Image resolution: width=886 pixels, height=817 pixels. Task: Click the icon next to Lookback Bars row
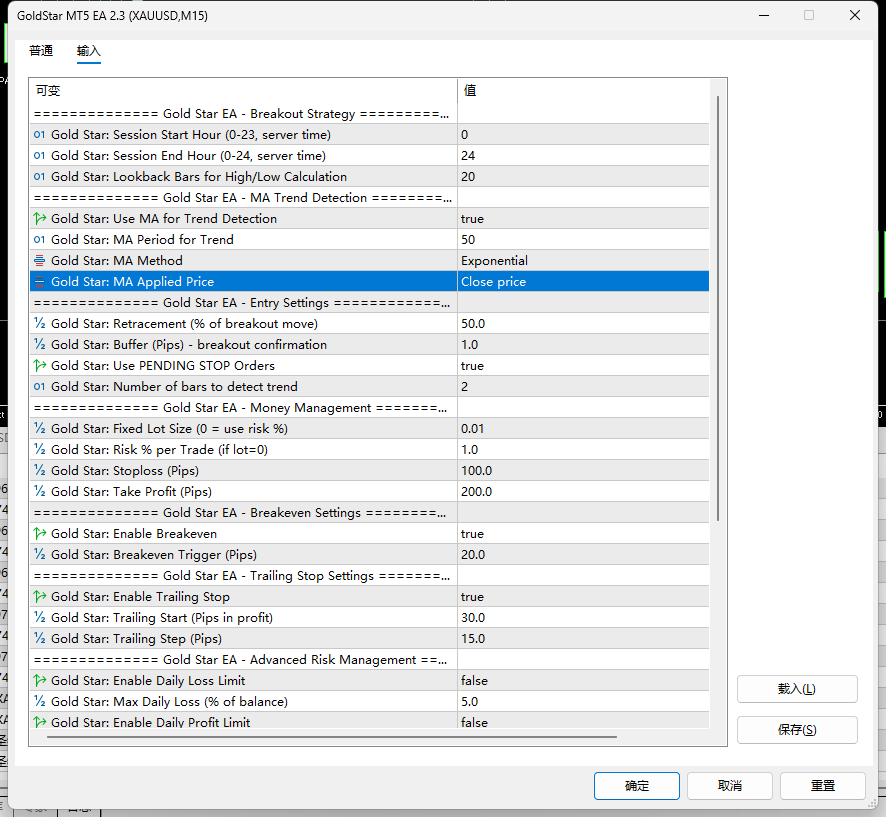39,177
